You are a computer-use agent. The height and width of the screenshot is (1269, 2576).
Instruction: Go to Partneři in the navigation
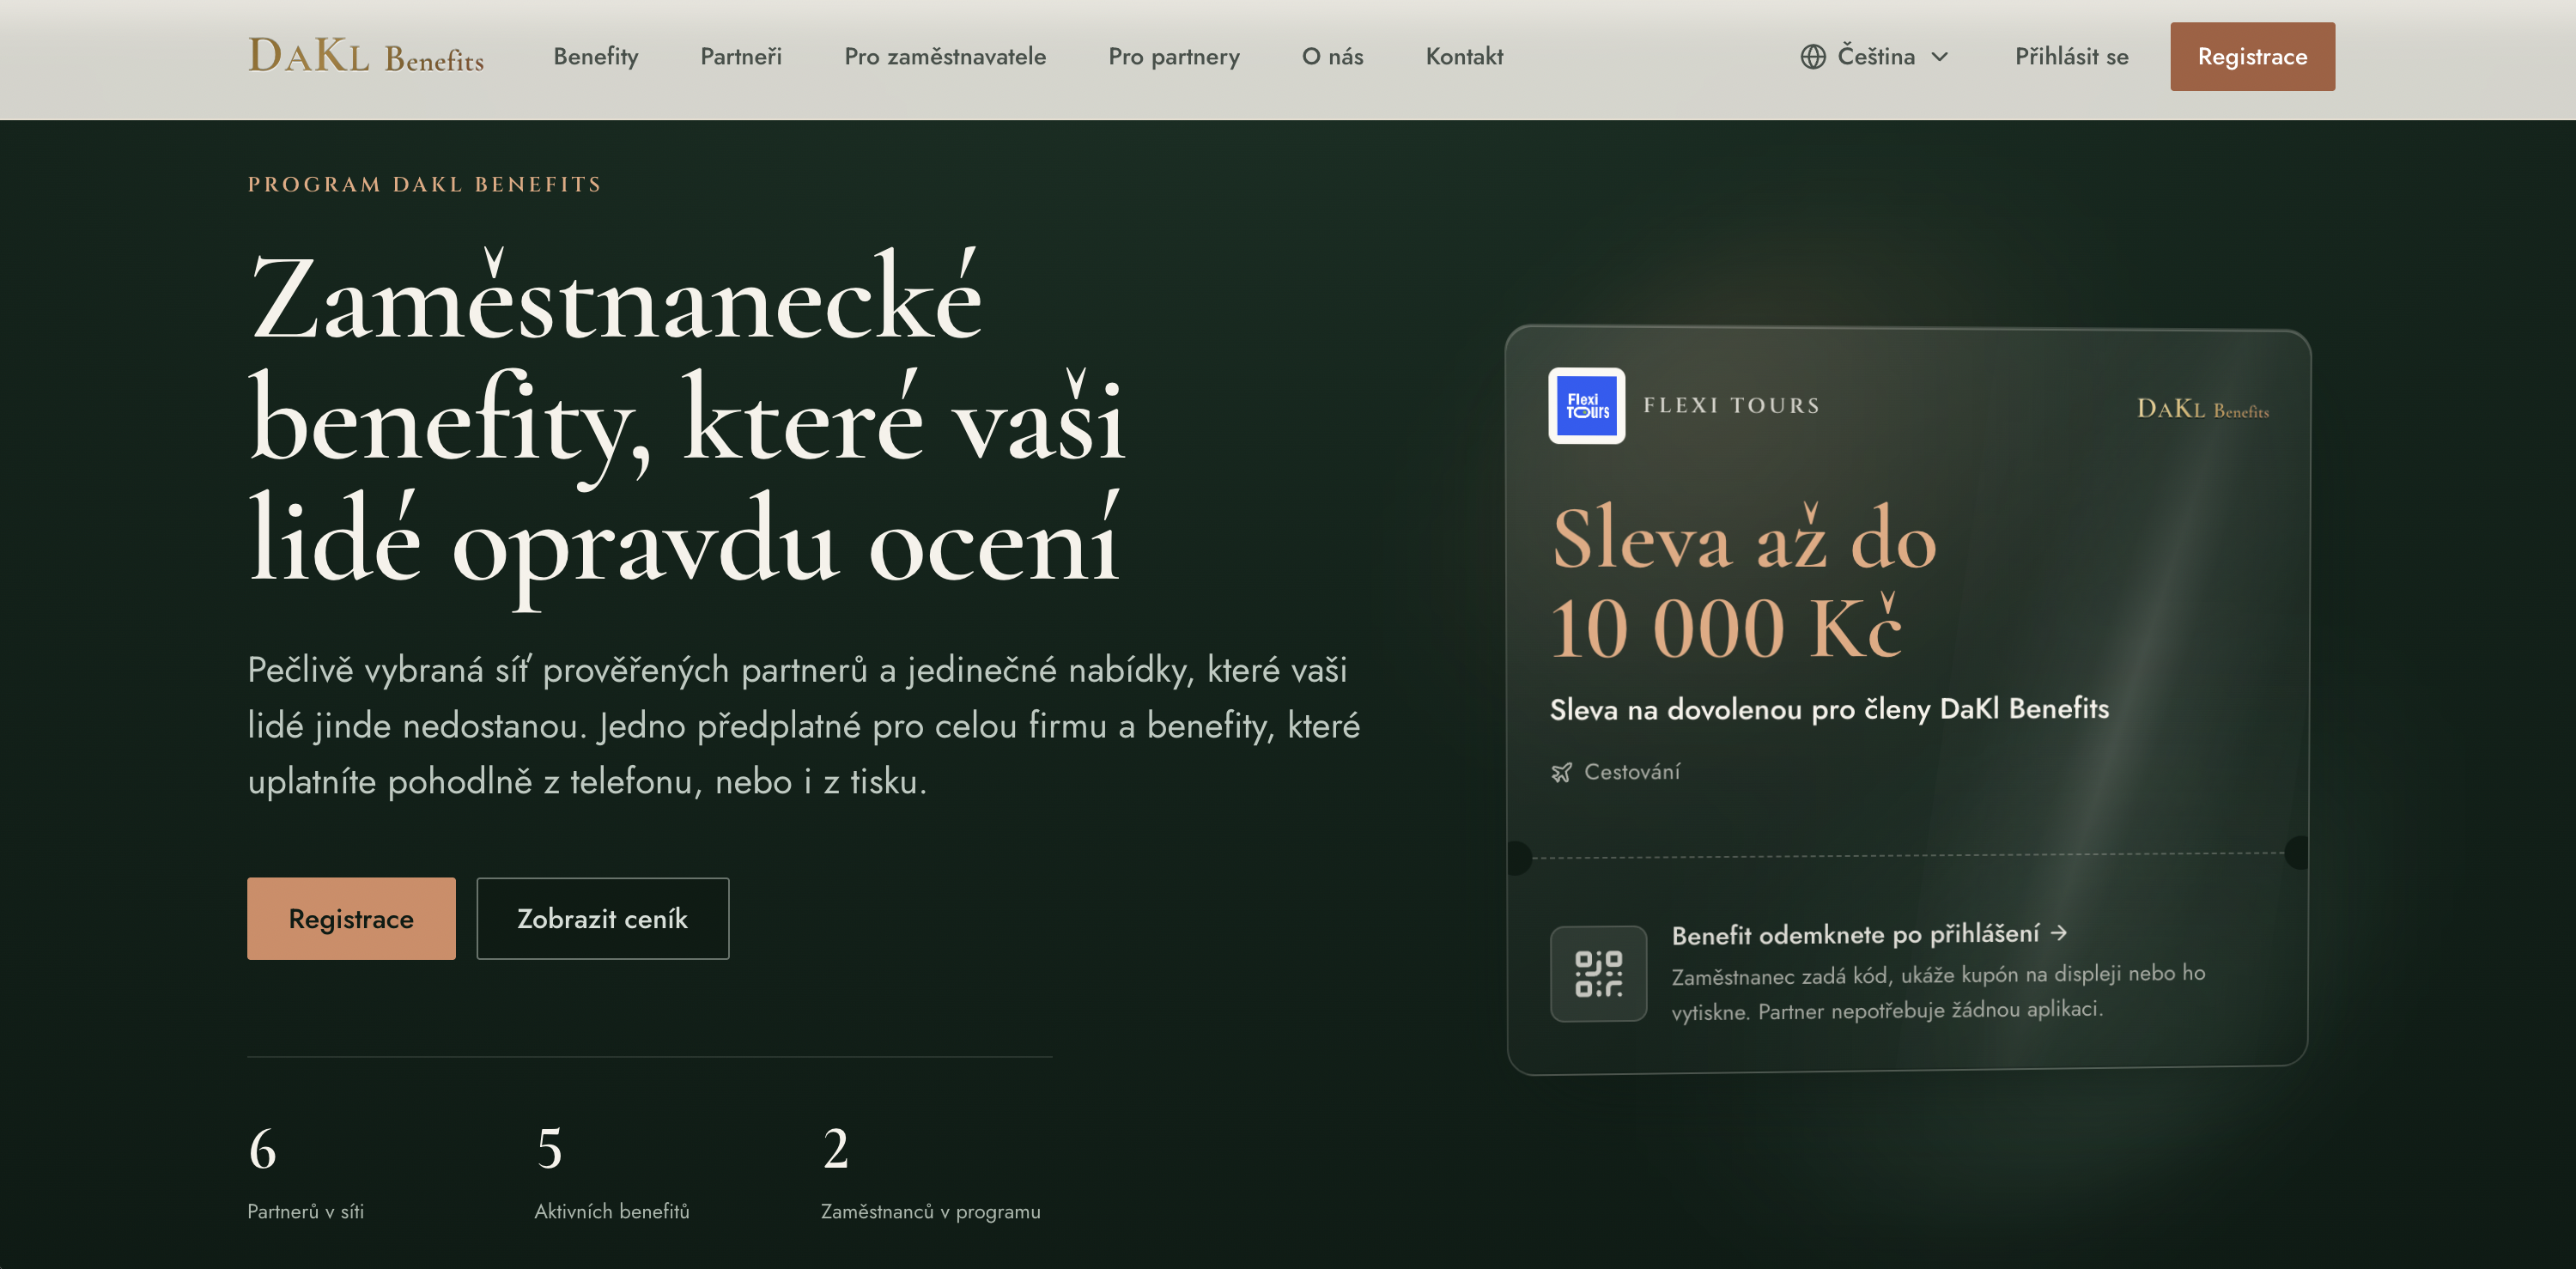[741, 57]
